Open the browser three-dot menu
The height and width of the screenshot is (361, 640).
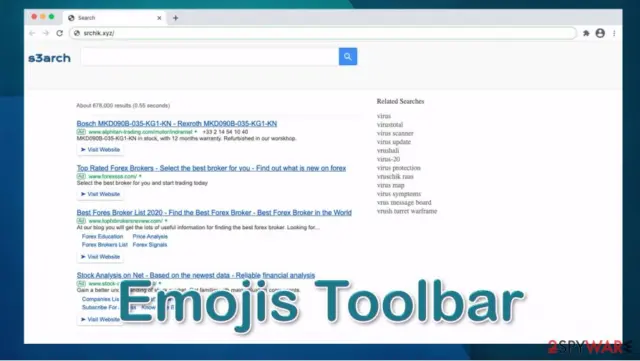[x=614, y=33]
